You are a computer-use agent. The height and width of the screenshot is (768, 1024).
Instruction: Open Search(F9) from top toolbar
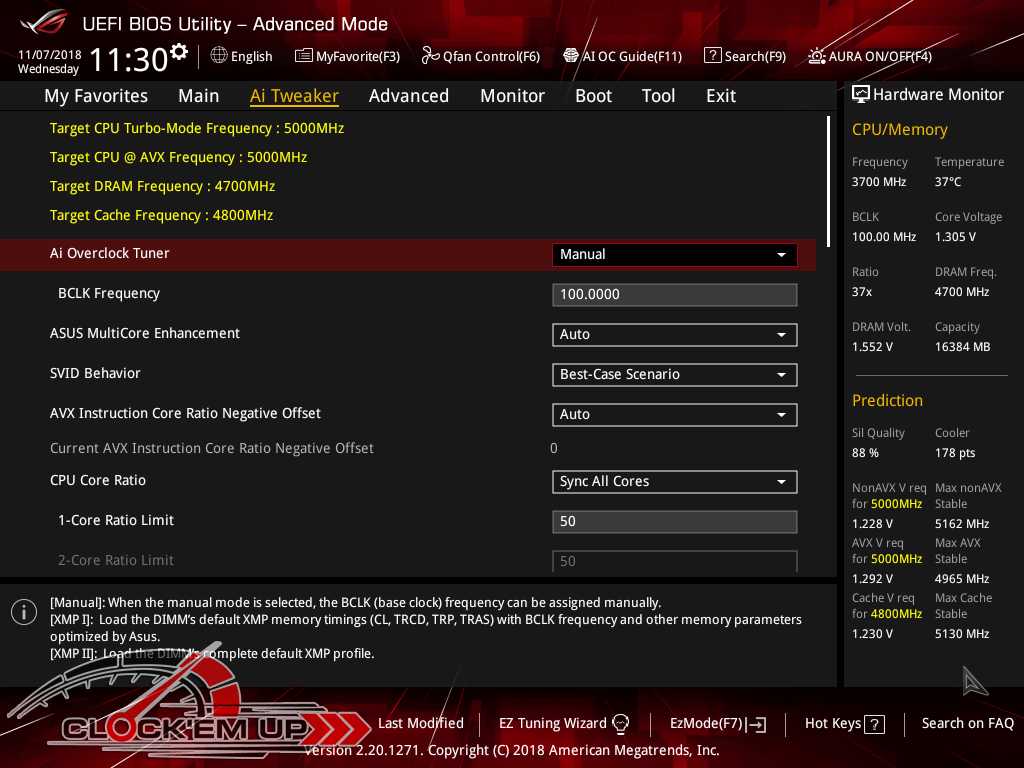point(745,56)
